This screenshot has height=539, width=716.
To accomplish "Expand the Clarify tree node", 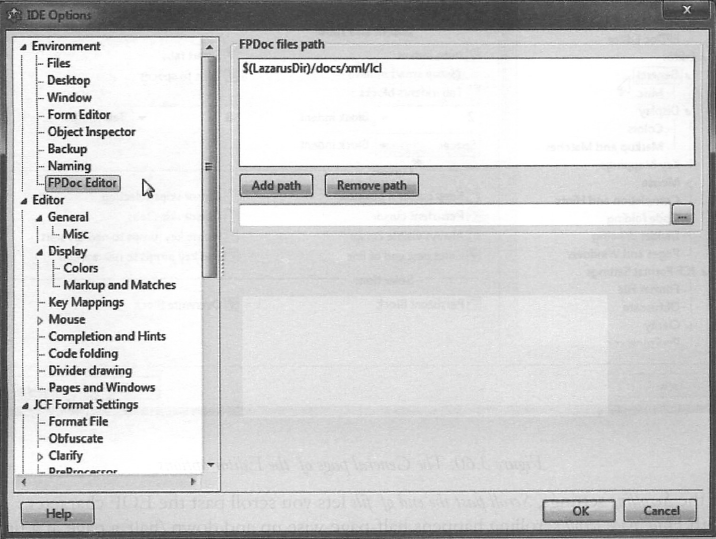I will (x=40, y=456).
